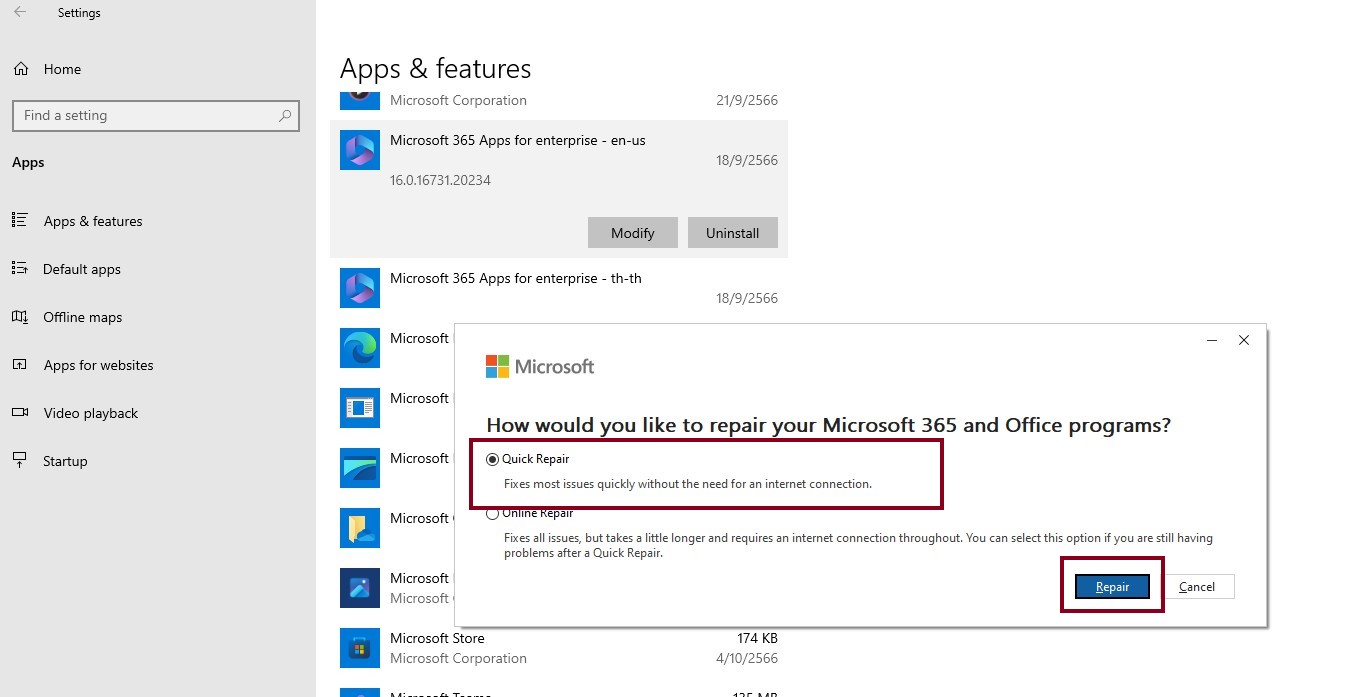Viewport: 1353px width, 697px height.
Task: Click the OneDrive folder-cloud icon
Action: (359, 528)
